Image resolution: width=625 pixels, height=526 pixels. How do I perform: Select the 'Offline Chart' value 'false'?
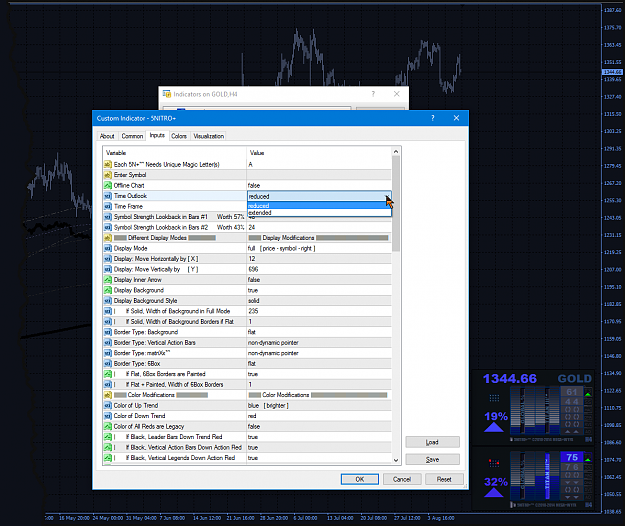click(254, 185)
